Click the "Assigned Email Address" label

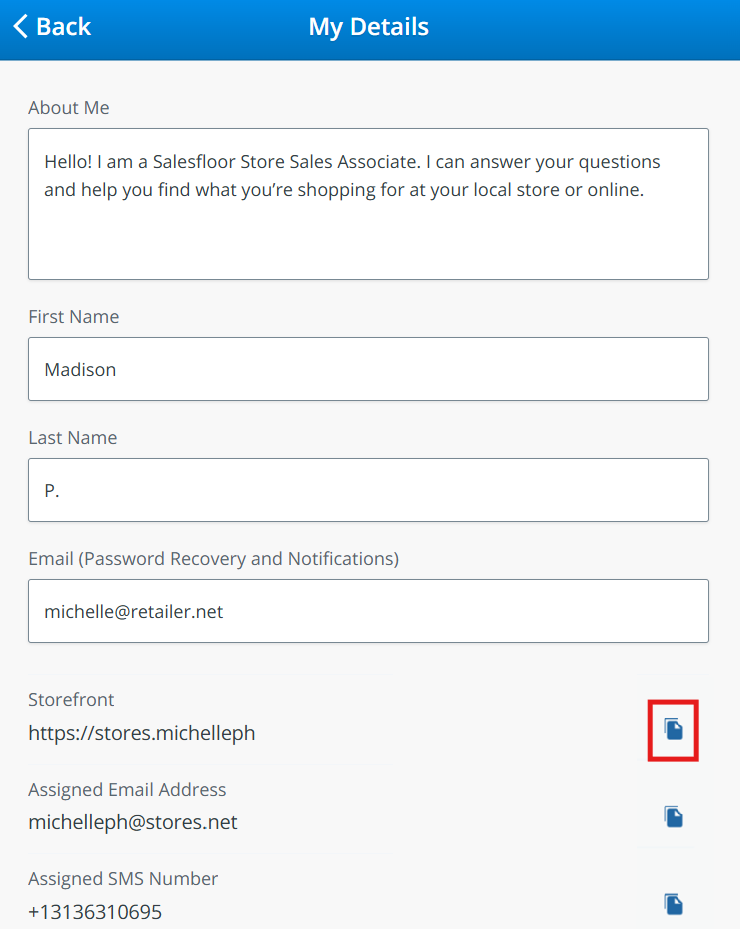[x=127, y=790]
